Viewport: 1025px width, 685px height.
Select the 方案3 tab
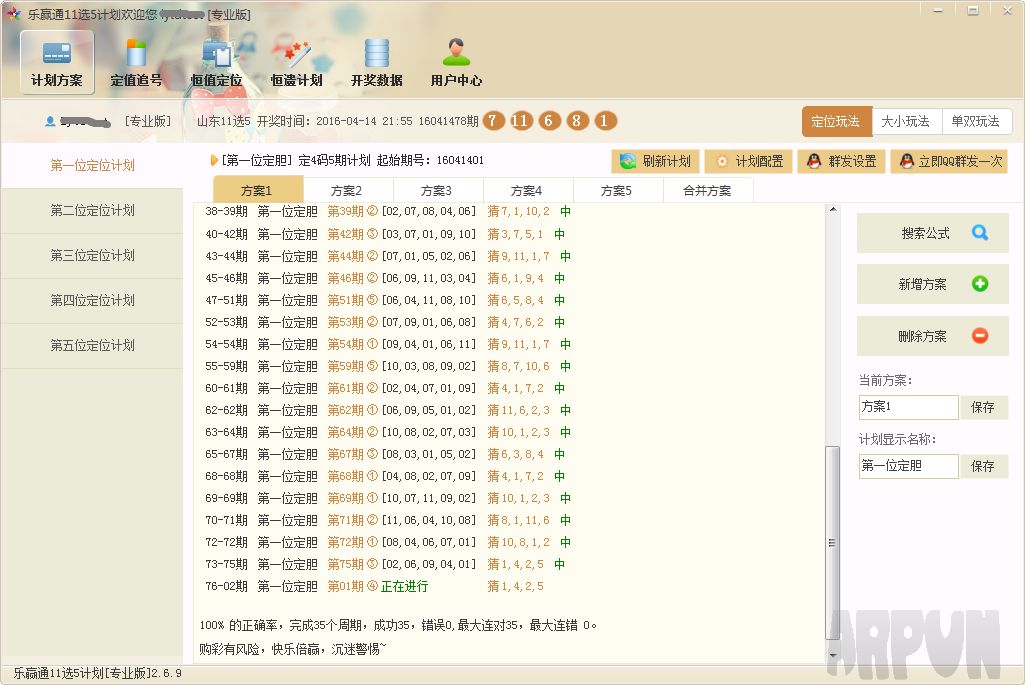click(437, 190)
